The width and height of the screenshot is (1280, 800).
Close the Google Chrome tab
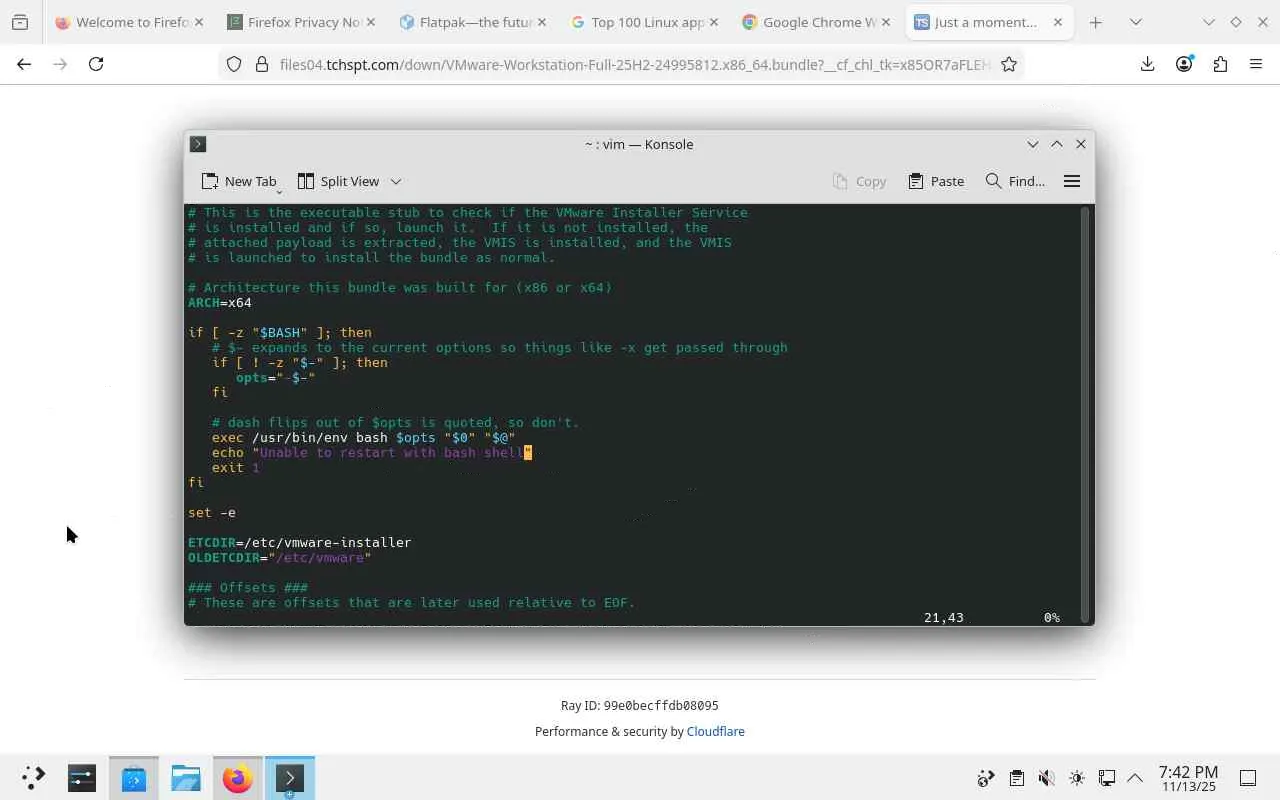[x=886, y=22]
